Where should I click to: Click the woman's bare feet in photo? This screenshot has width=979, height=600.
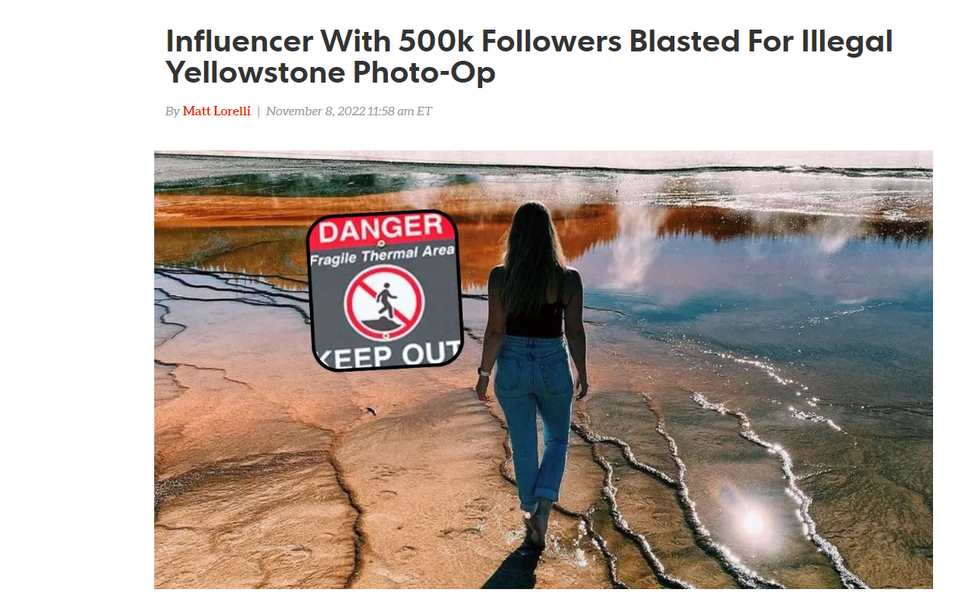536,528
